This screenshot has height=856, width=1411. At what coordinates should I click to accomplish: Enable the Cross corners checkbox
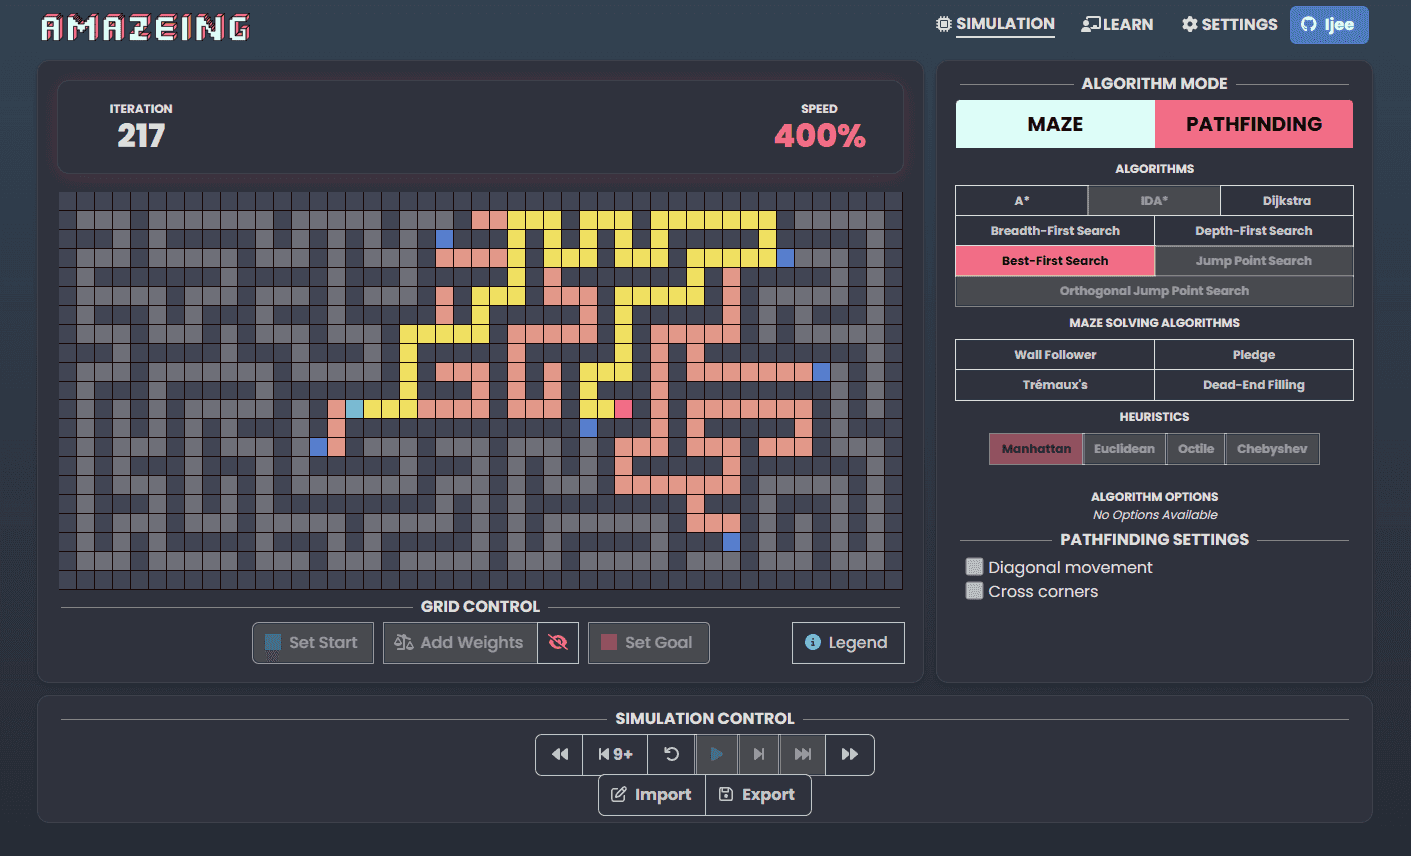[x=974, y=591]
